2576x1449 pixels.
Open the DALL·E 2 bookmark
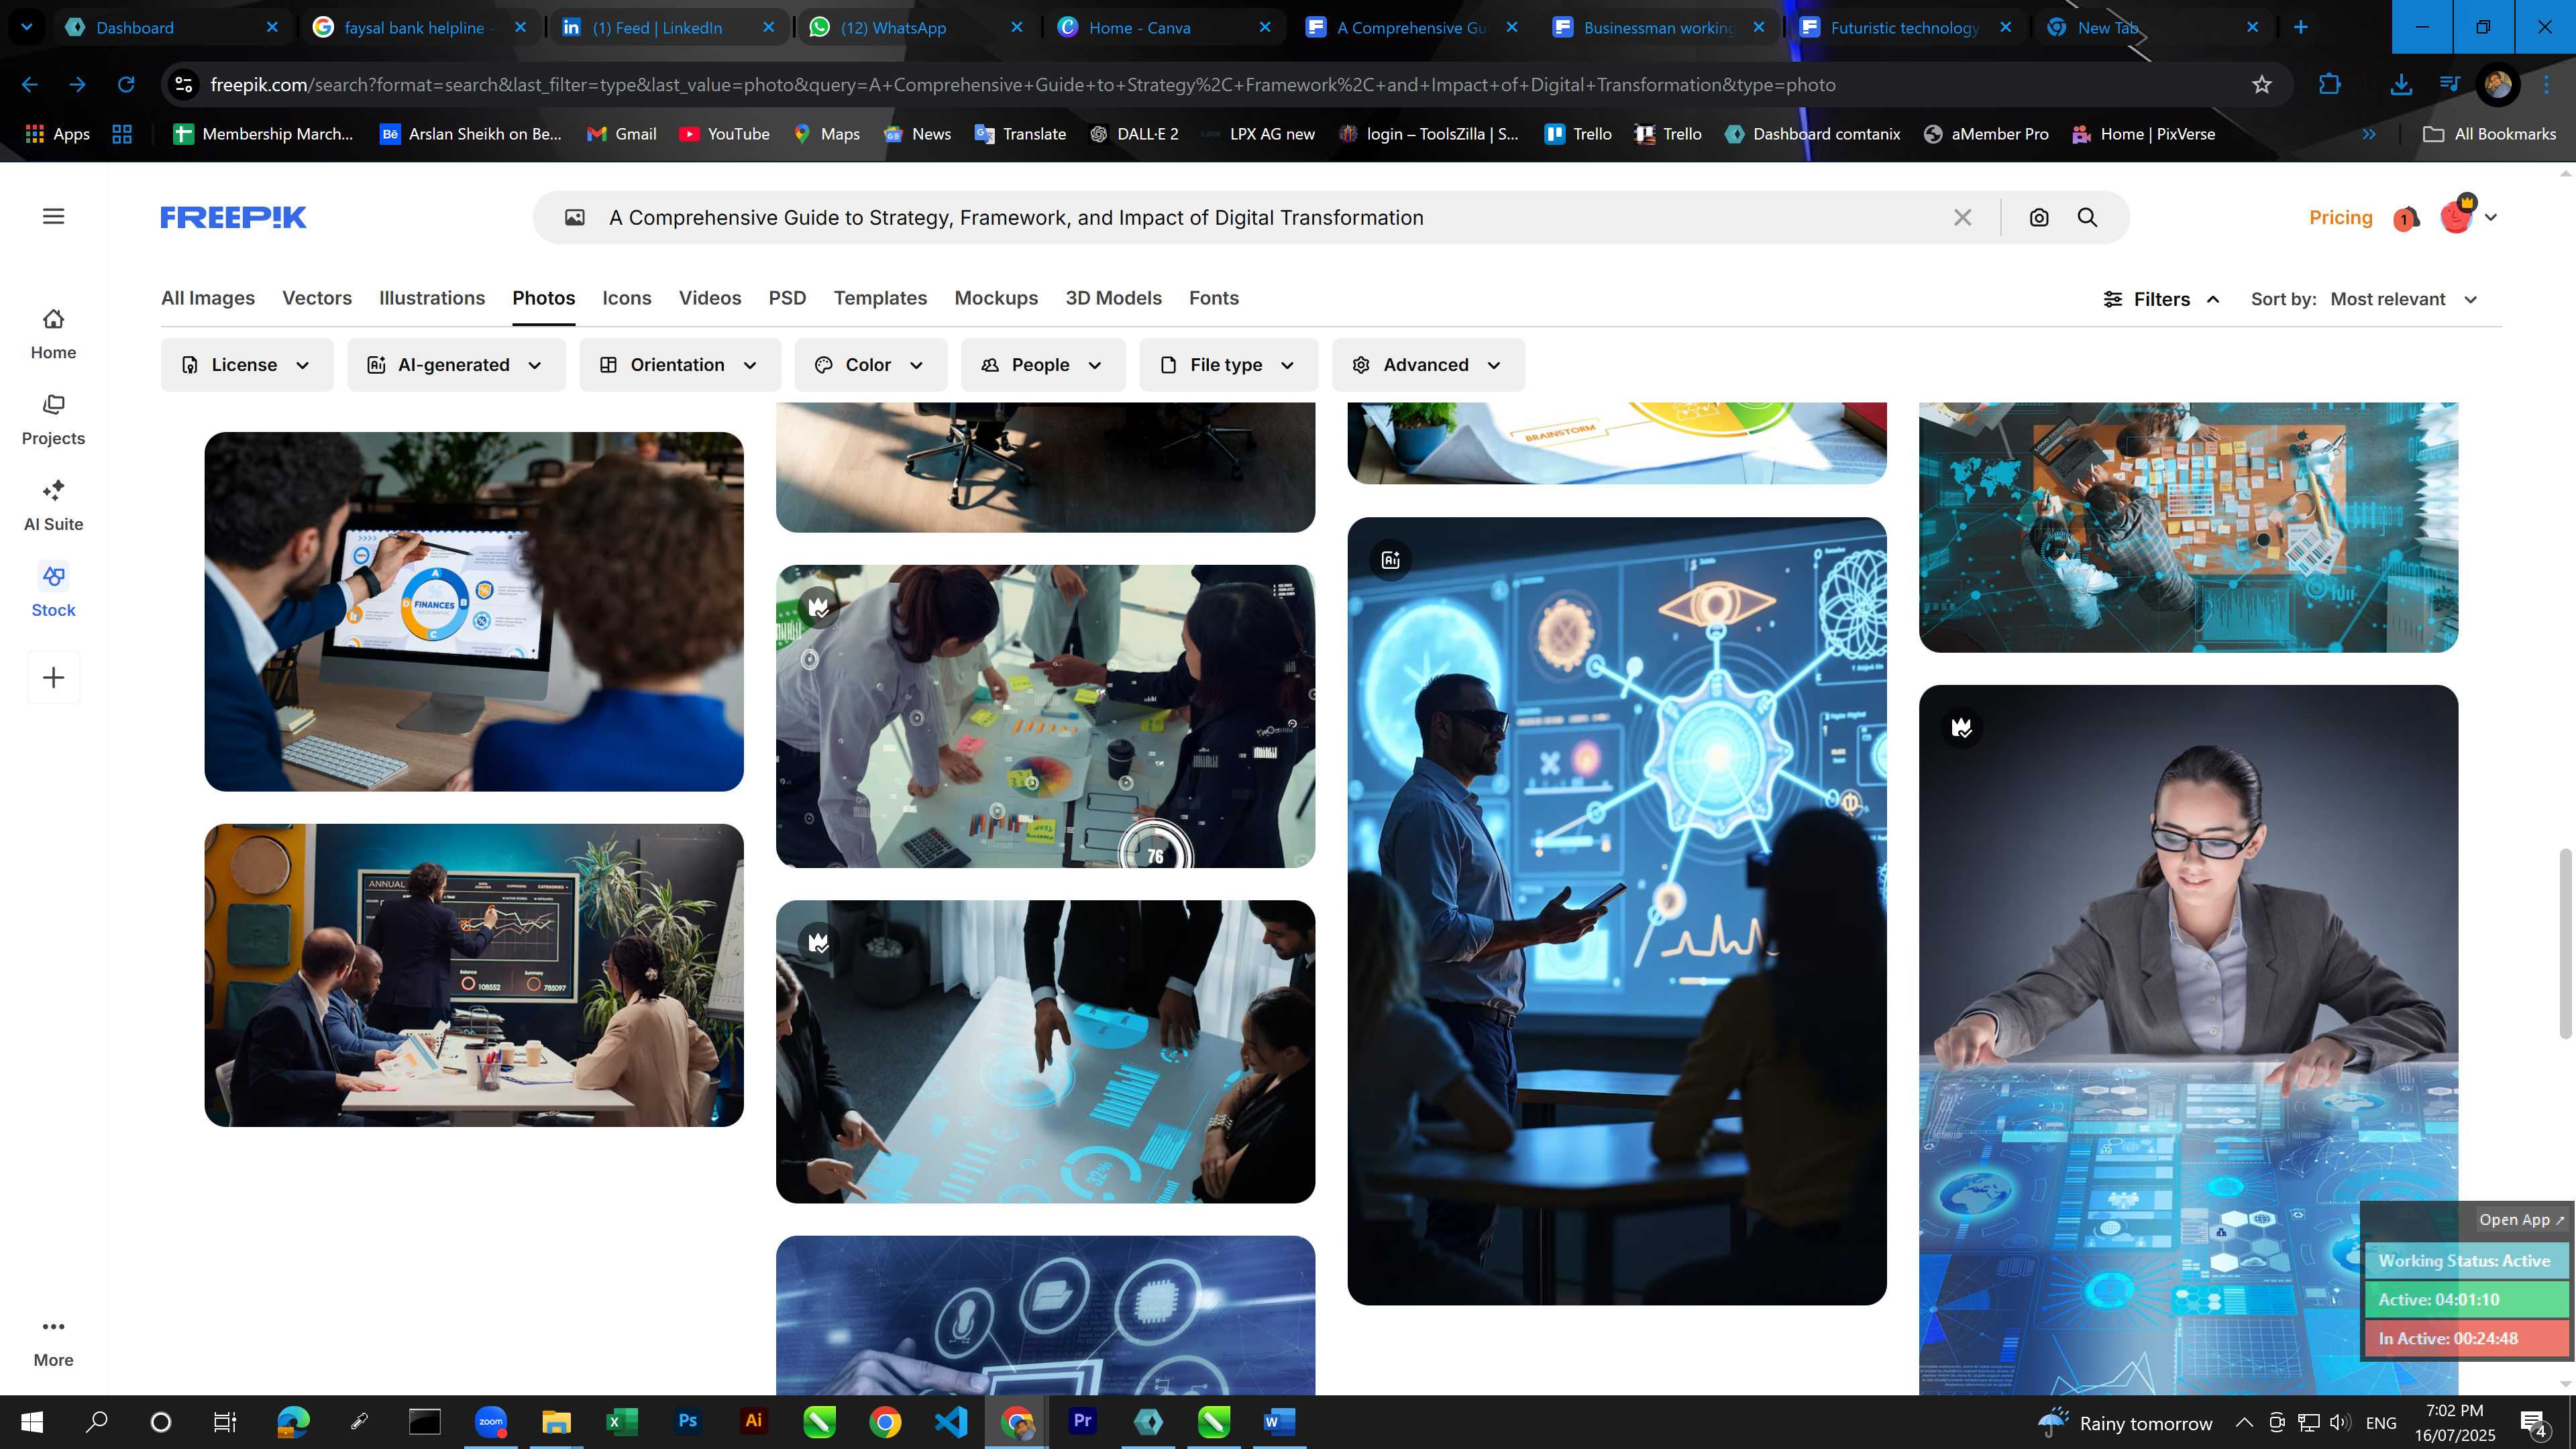click(1134, 134)
